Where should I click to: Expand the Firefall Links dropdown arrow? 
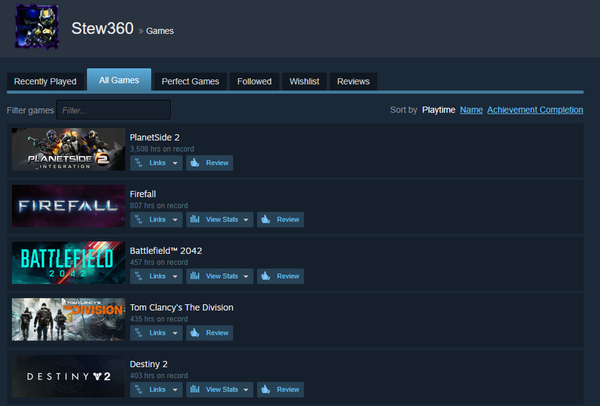(175, 220)
